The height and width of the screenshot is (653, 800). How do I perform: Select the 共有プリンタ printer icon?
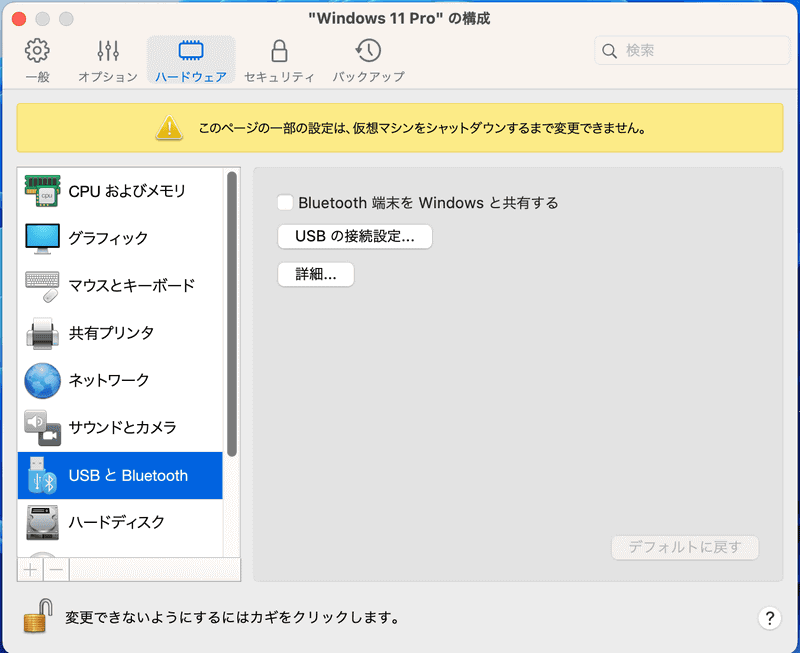[42, 333]
